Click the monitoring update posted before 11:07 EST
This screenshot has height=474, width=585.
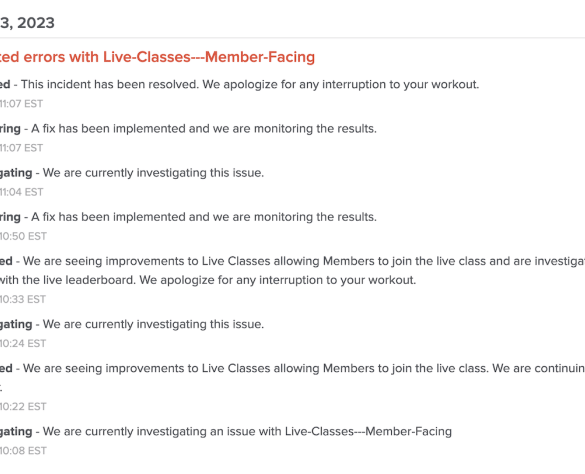pos(188,129)
